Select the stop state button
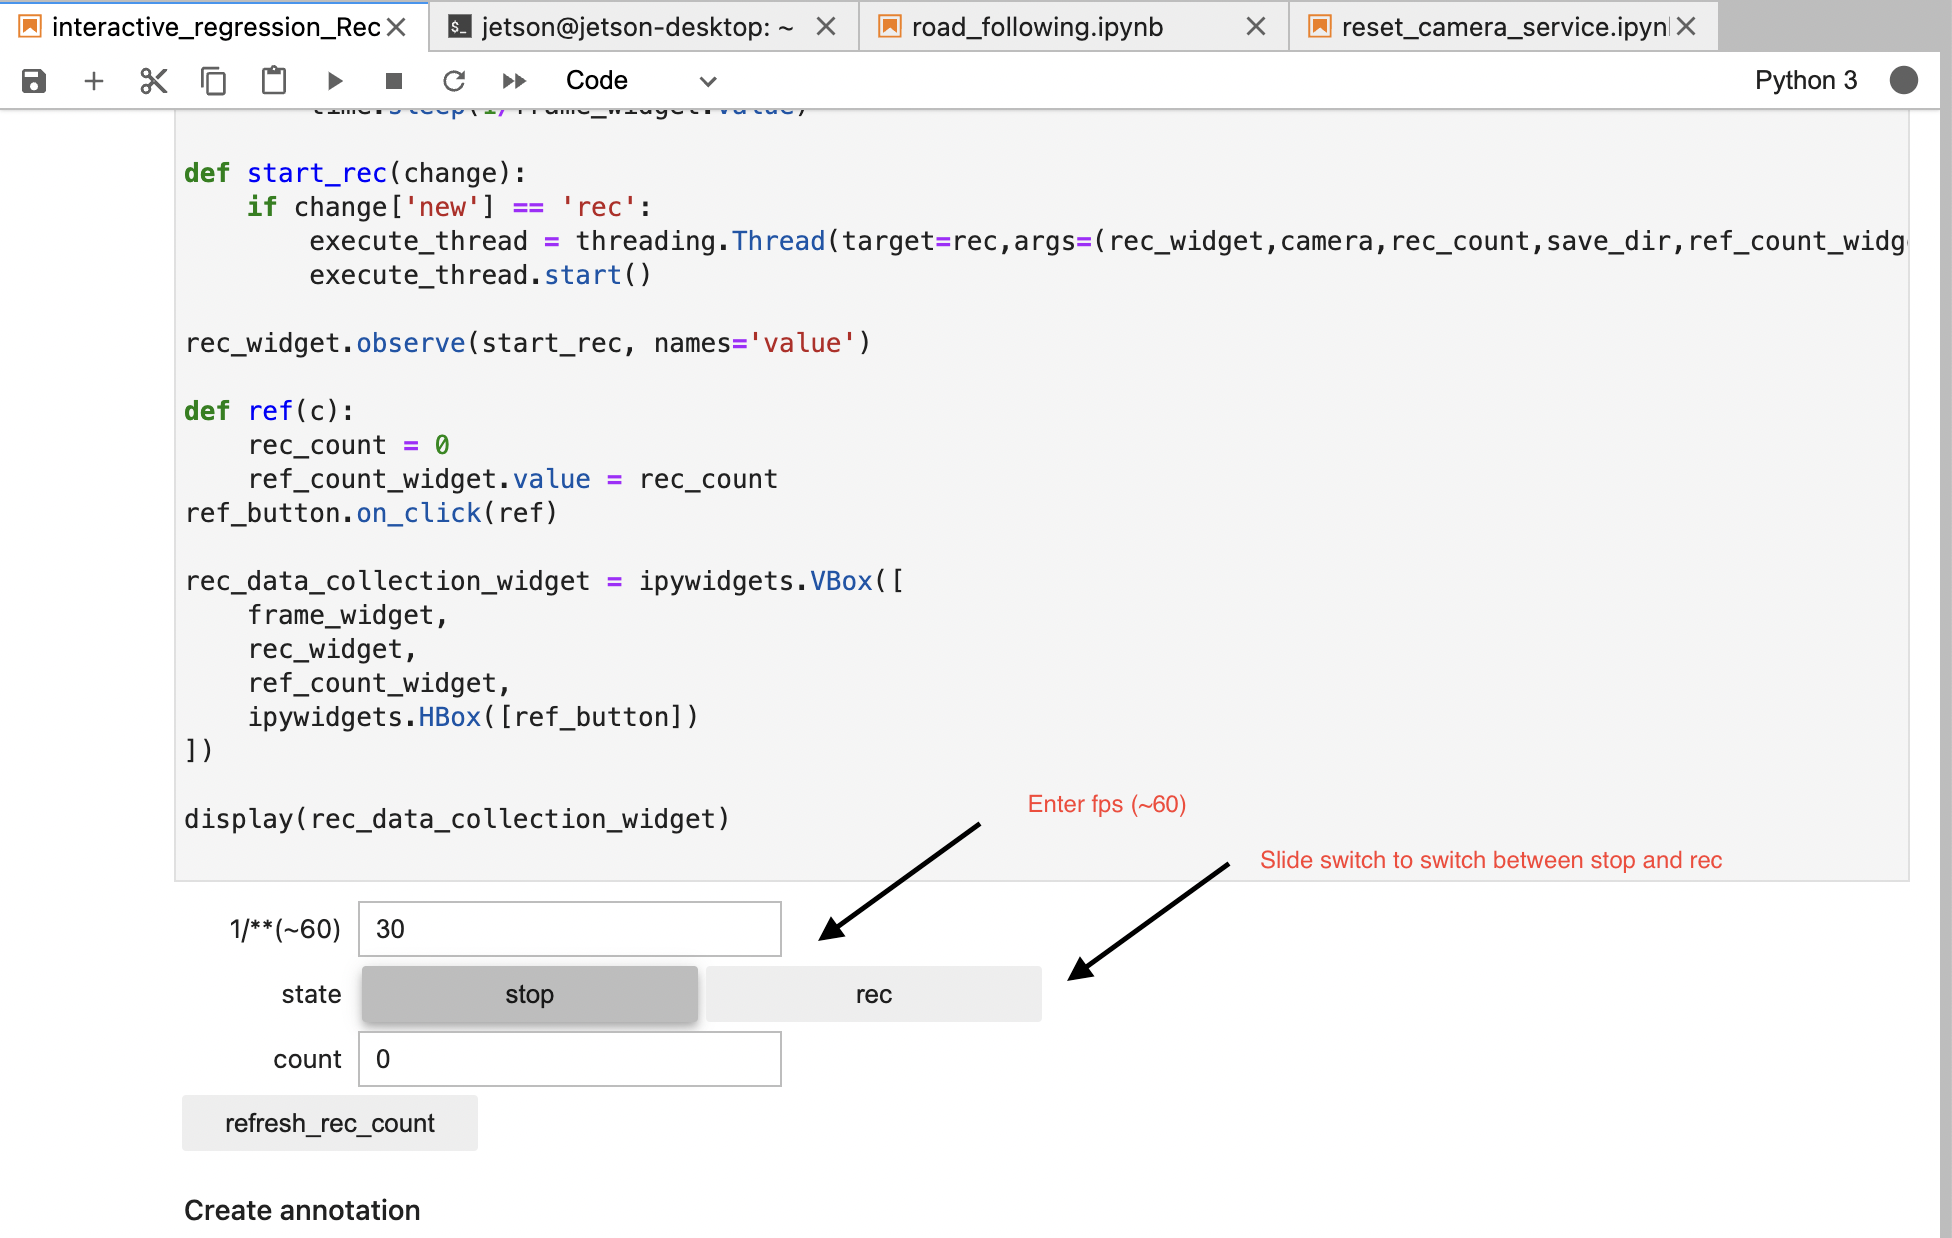This screenshot has height=1238, width=1952. (529, 993)
